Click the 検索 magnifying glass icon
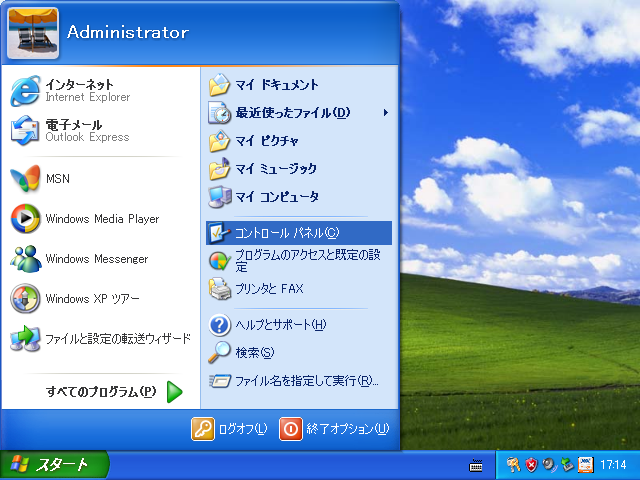 [220, 352]
